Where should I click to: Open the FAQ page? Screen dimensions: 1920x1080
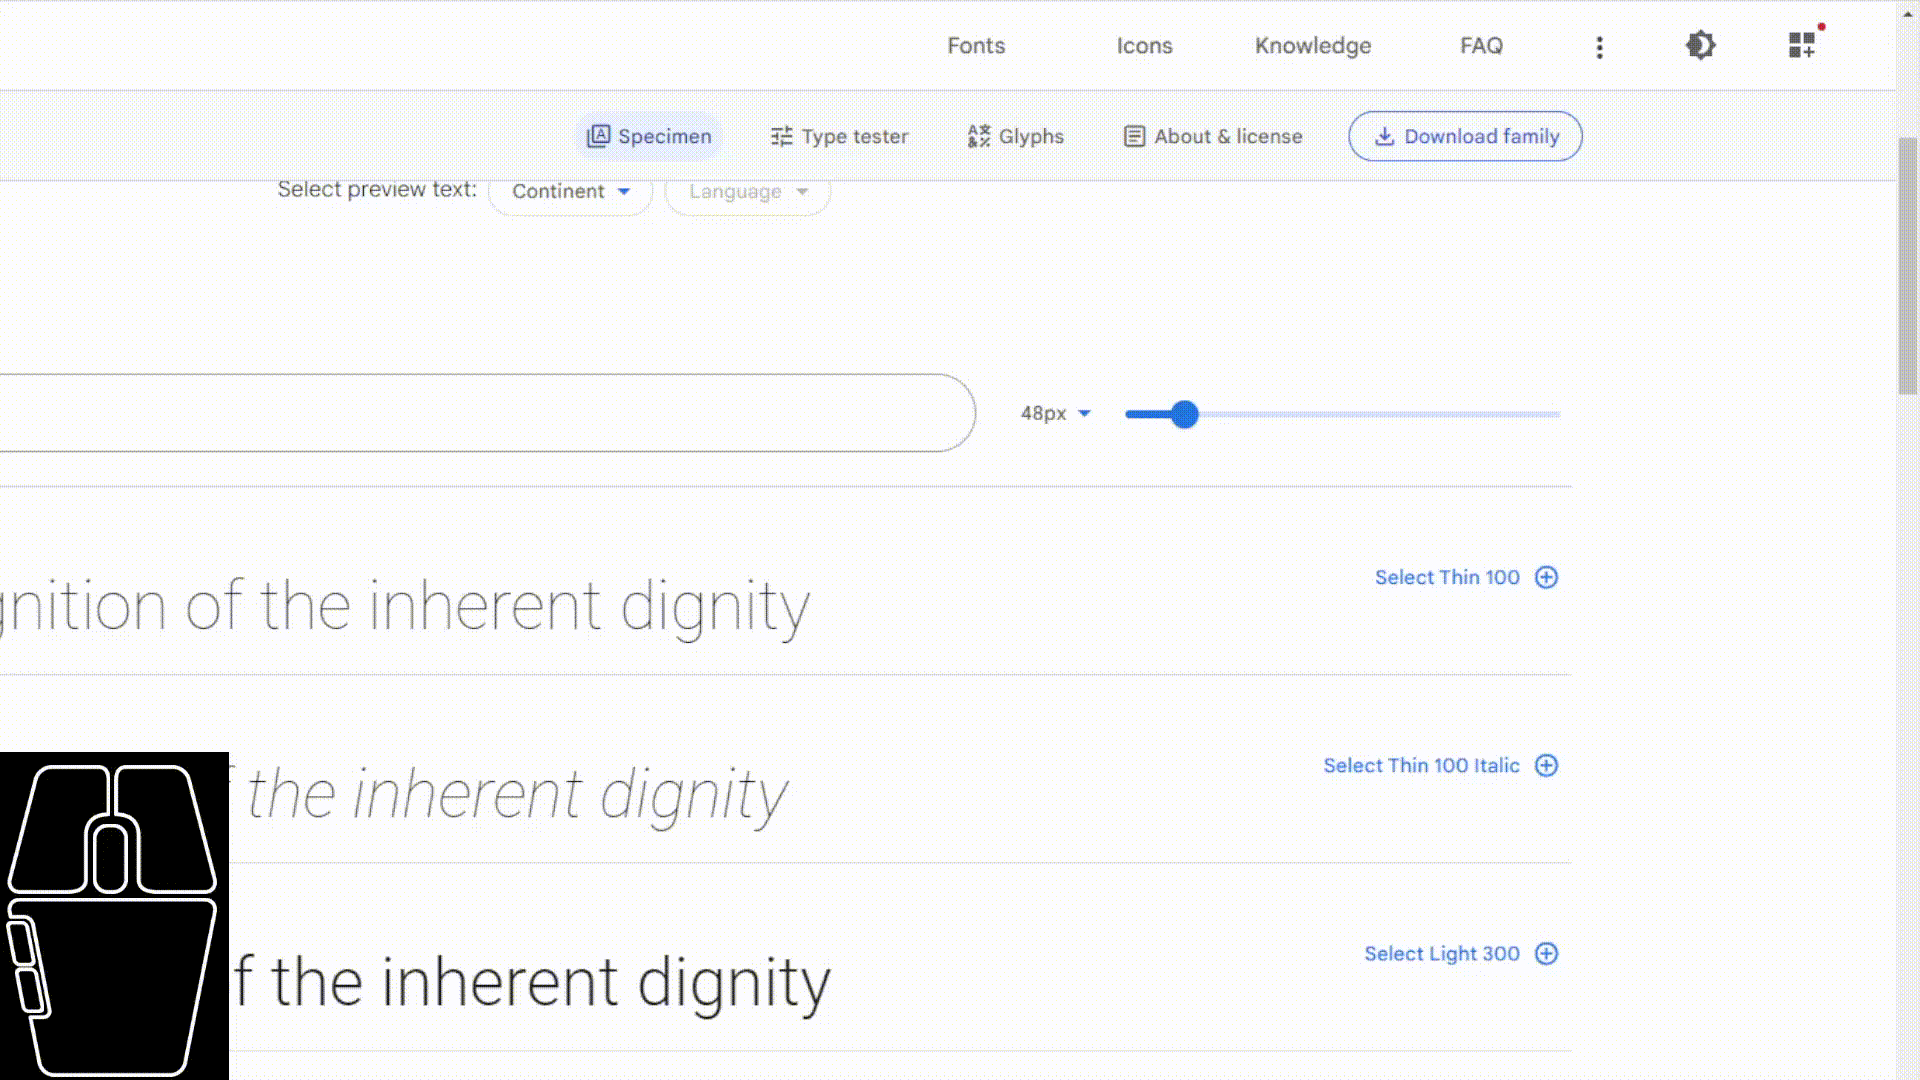[1481, 45]
